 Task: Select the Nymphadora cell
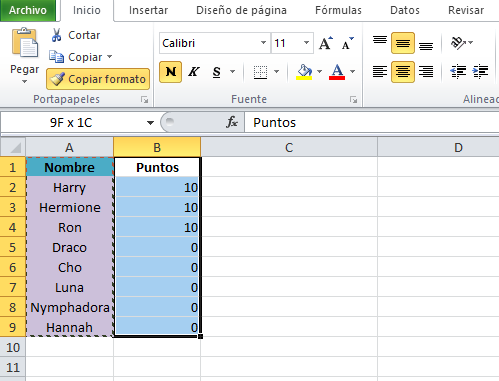click(x=69, y=307)
